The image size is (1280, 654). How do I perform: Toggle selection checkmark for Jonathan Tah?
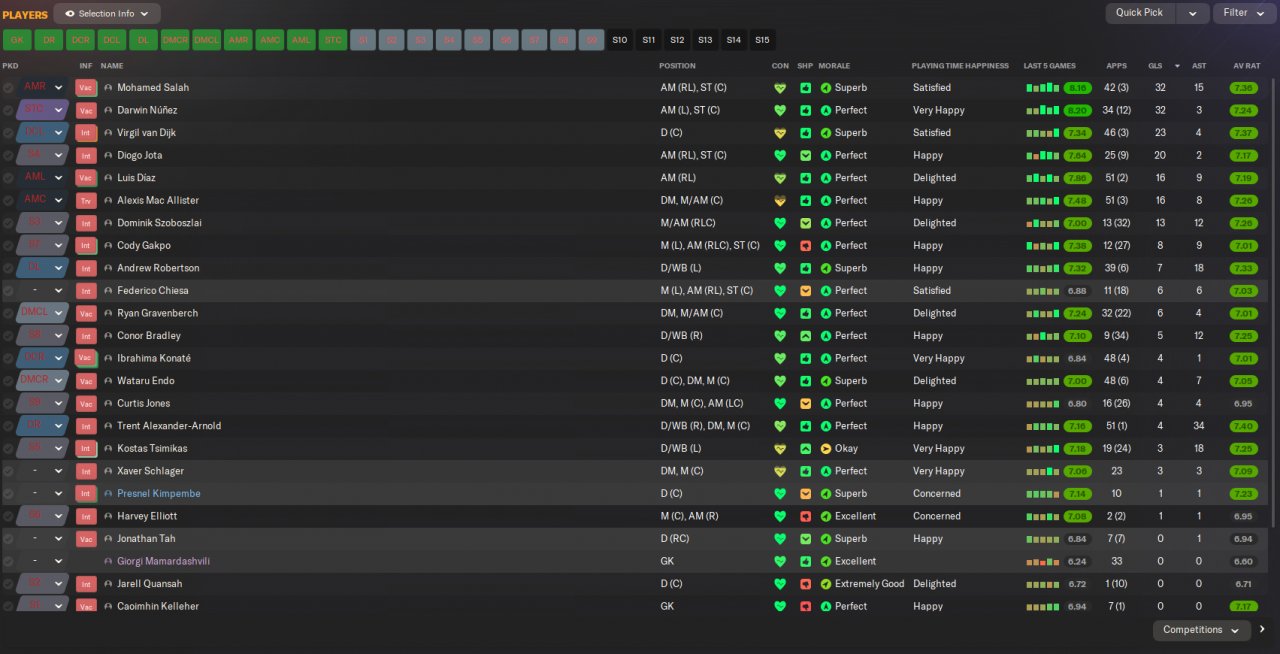(8, 539)
